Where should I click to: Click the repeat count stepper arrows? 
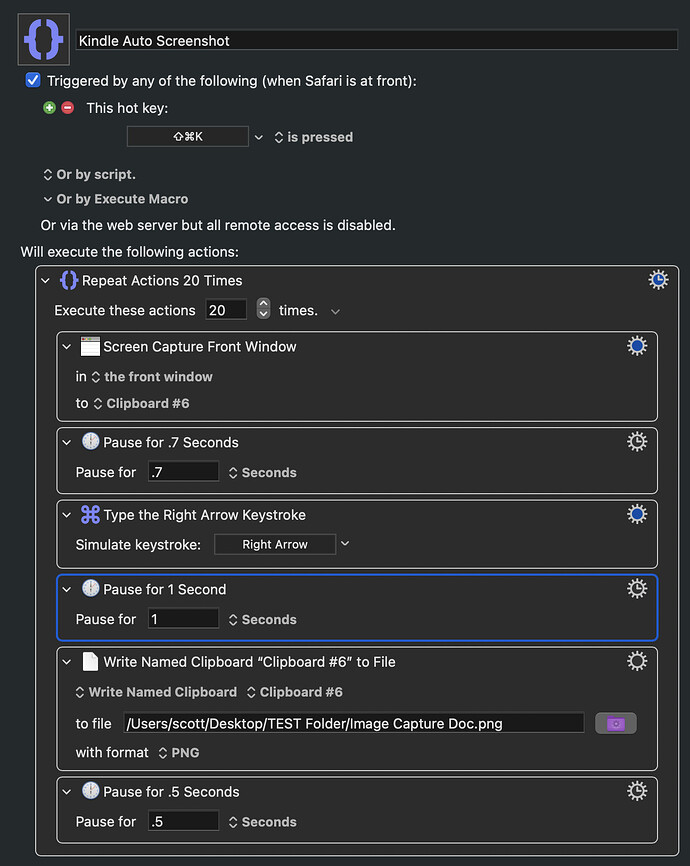[x=263, y=310]
